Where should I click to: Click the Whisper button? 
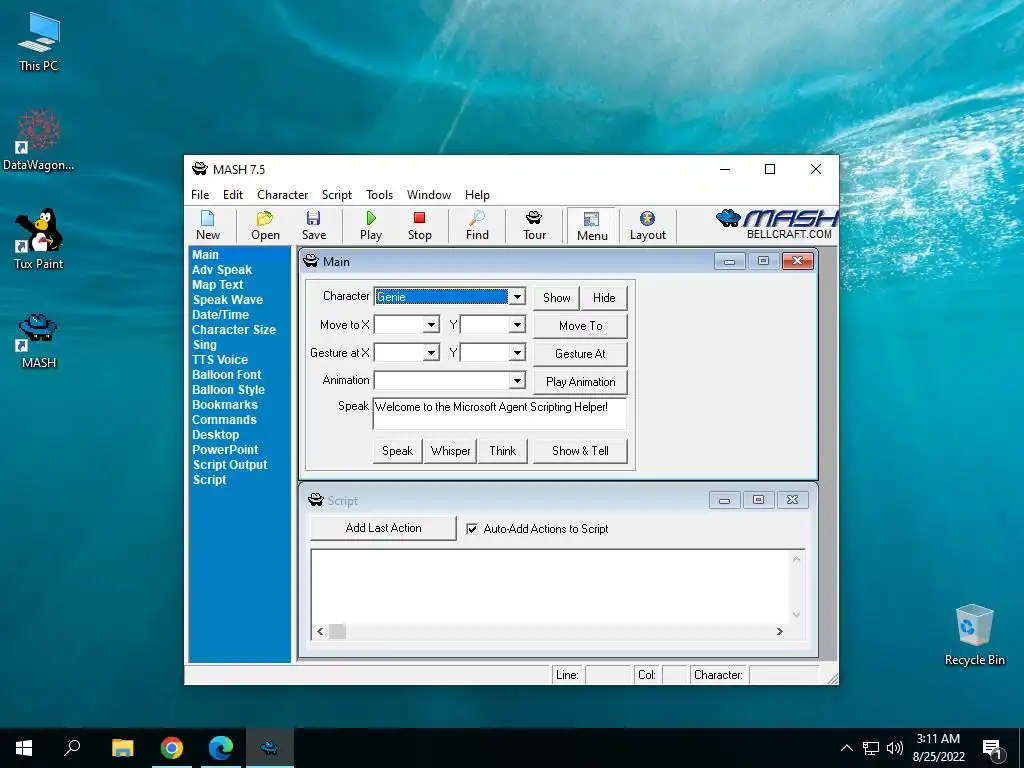pyautogui.click(x=451, y=451)
